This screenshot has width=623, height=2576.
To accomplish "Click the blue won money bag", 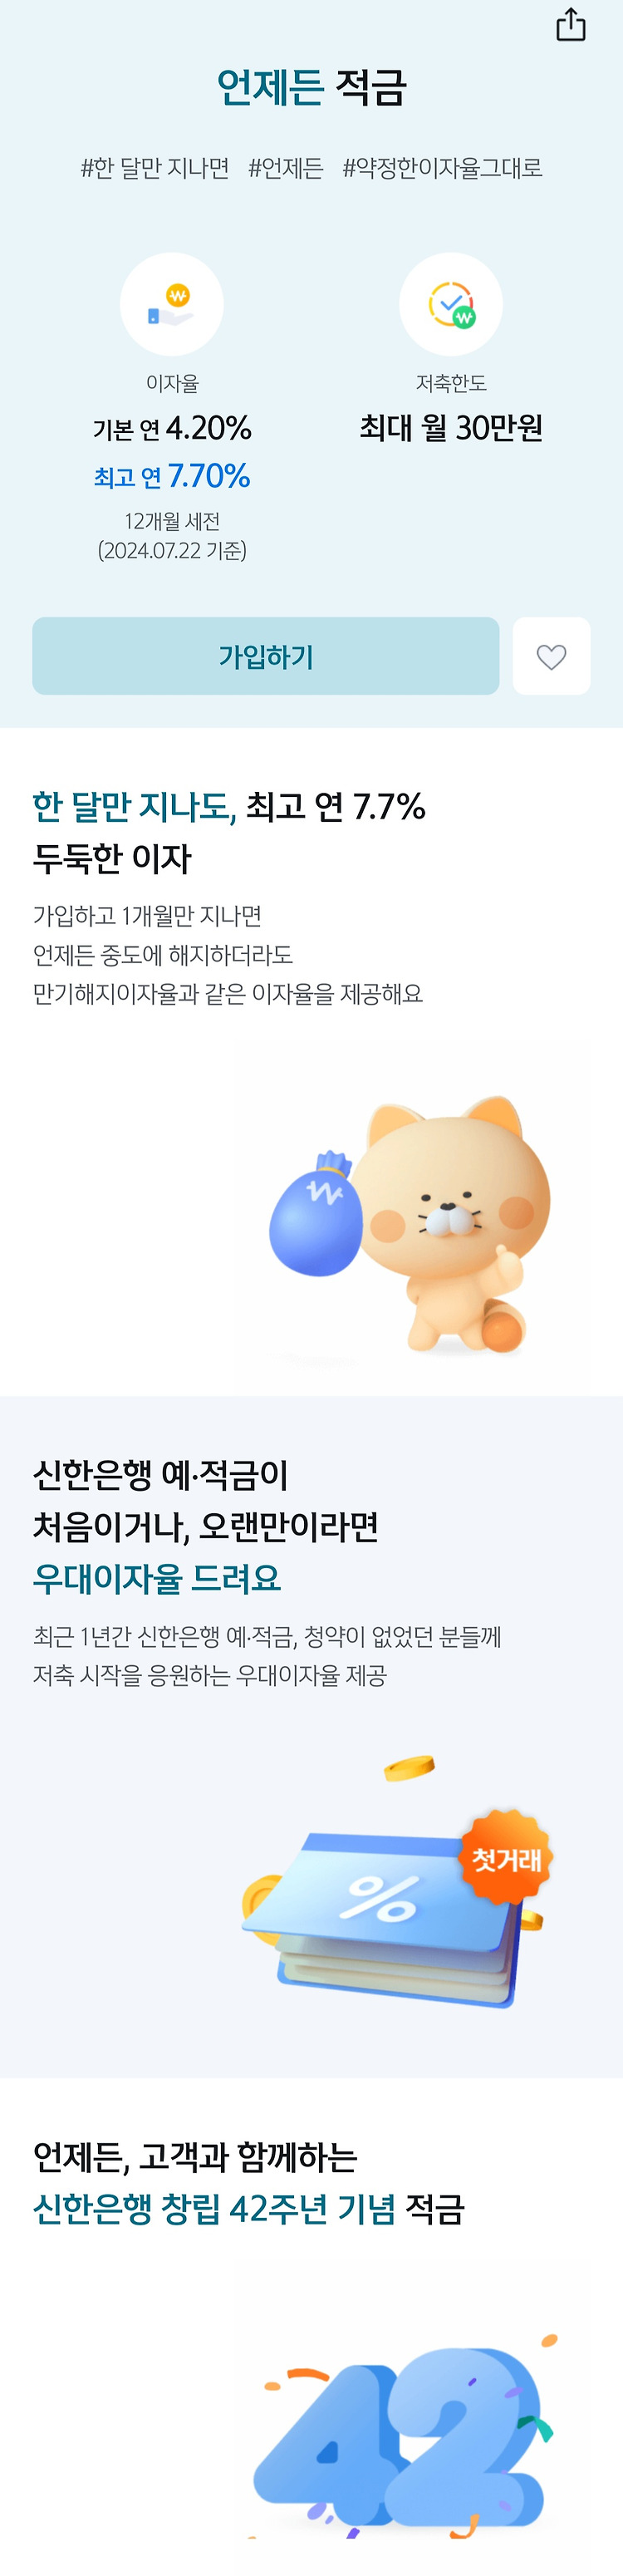I will [x=315, y=1215].
